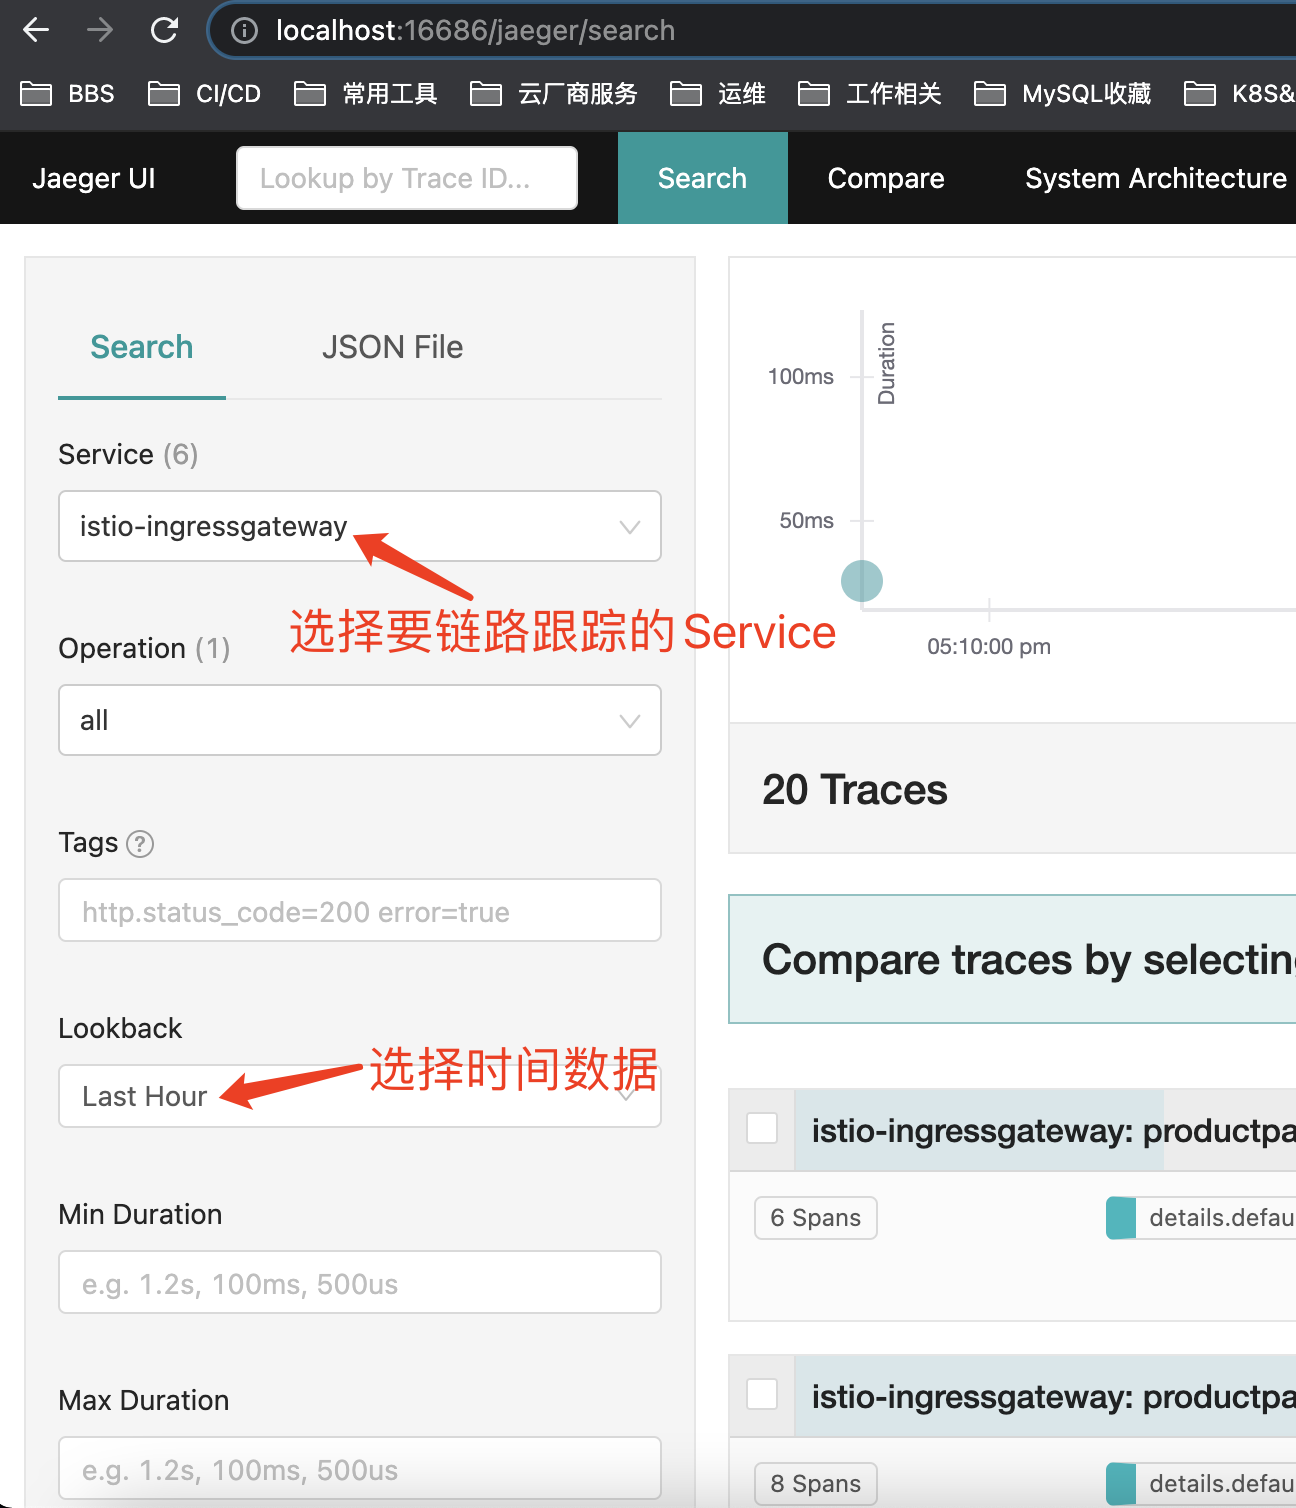Click the Duration axis title
Viewport: 1296px width, 1508px height.
(886, 363)
